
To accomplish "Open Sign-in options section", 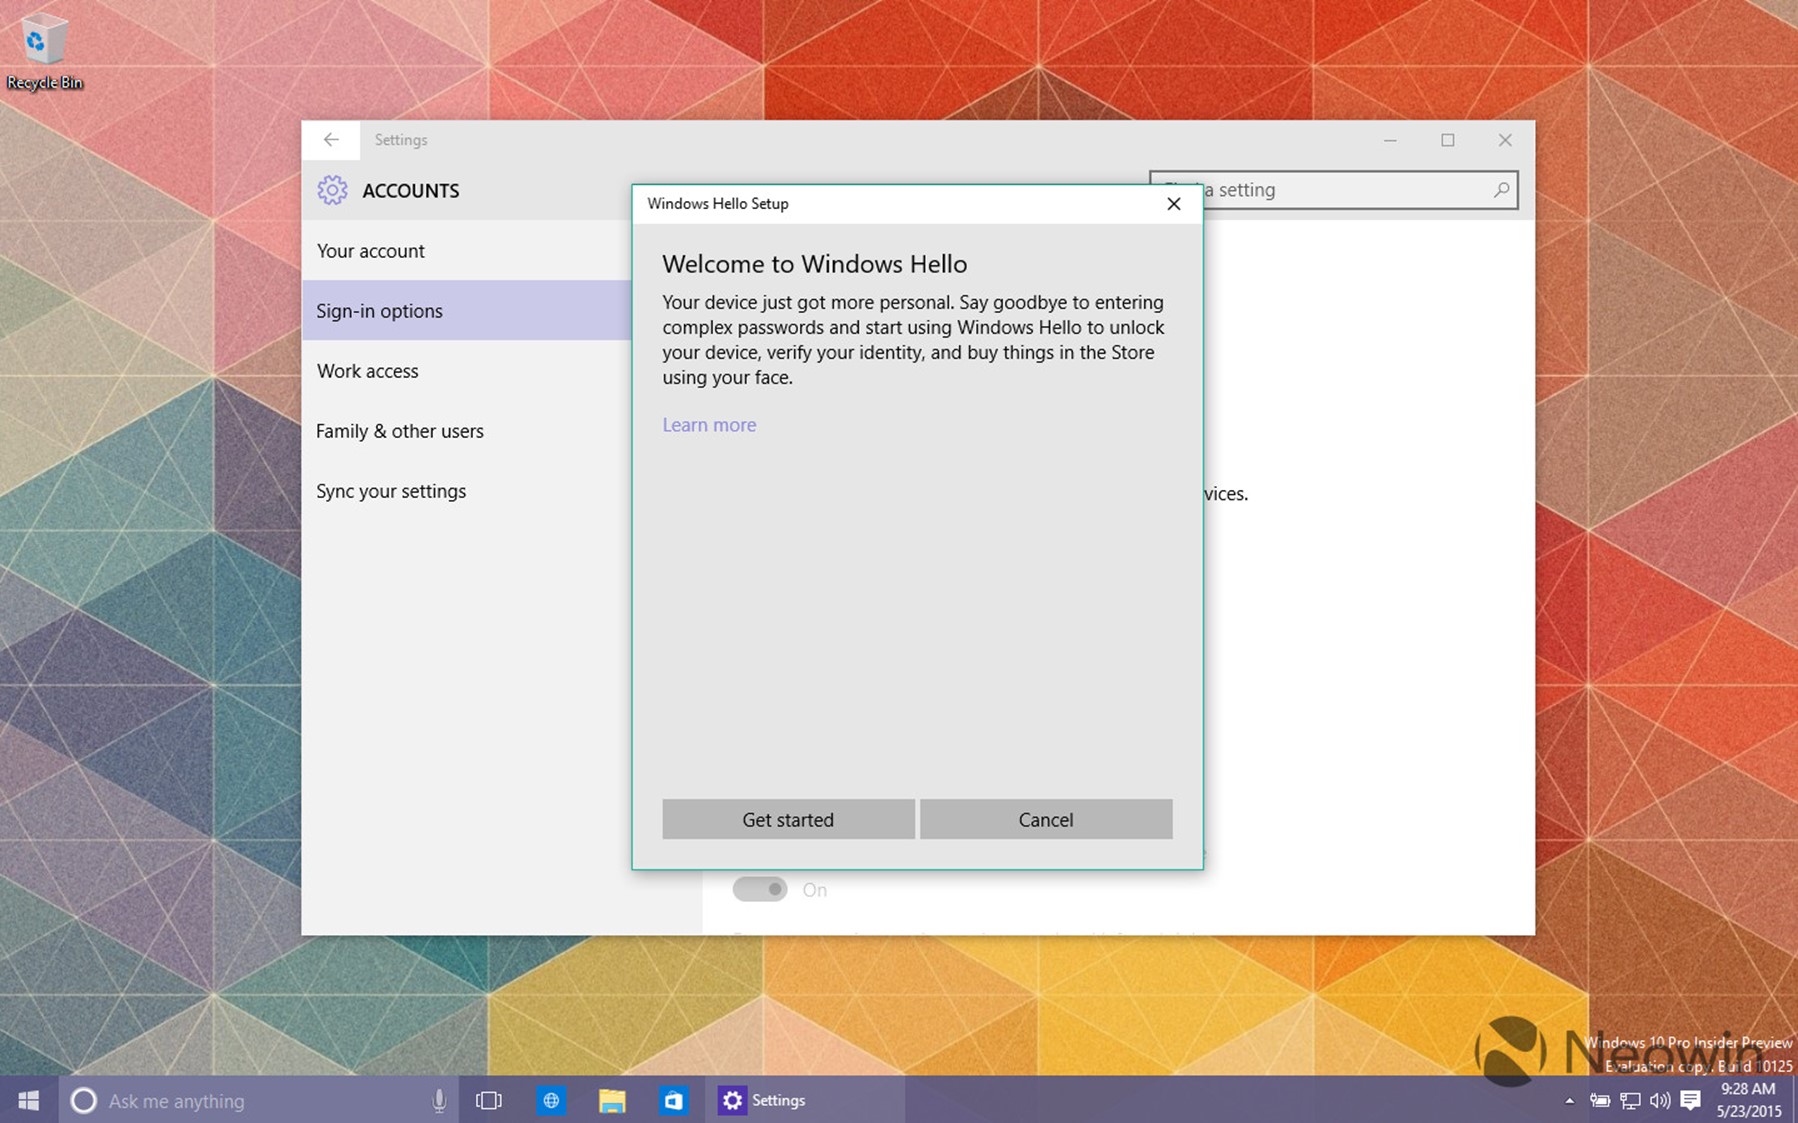I will pyautogui.click(x=380, y=311).
